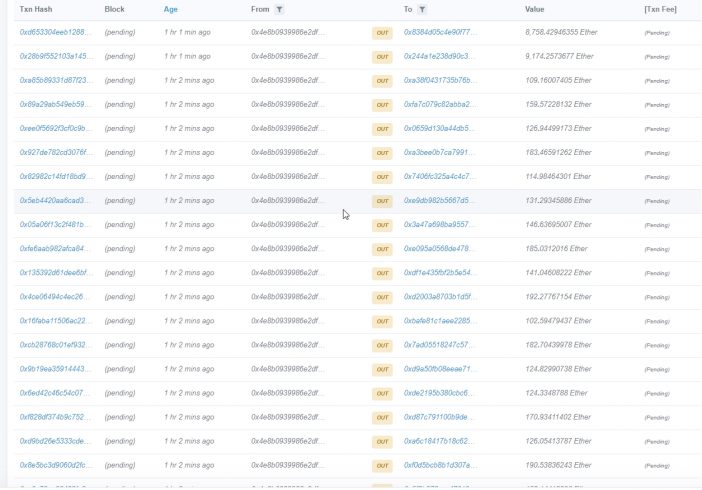The width and height of the screenshot is (702, 490).
Task: Open recipient address 0xbafe81c1aee2285
Action: 439,321
